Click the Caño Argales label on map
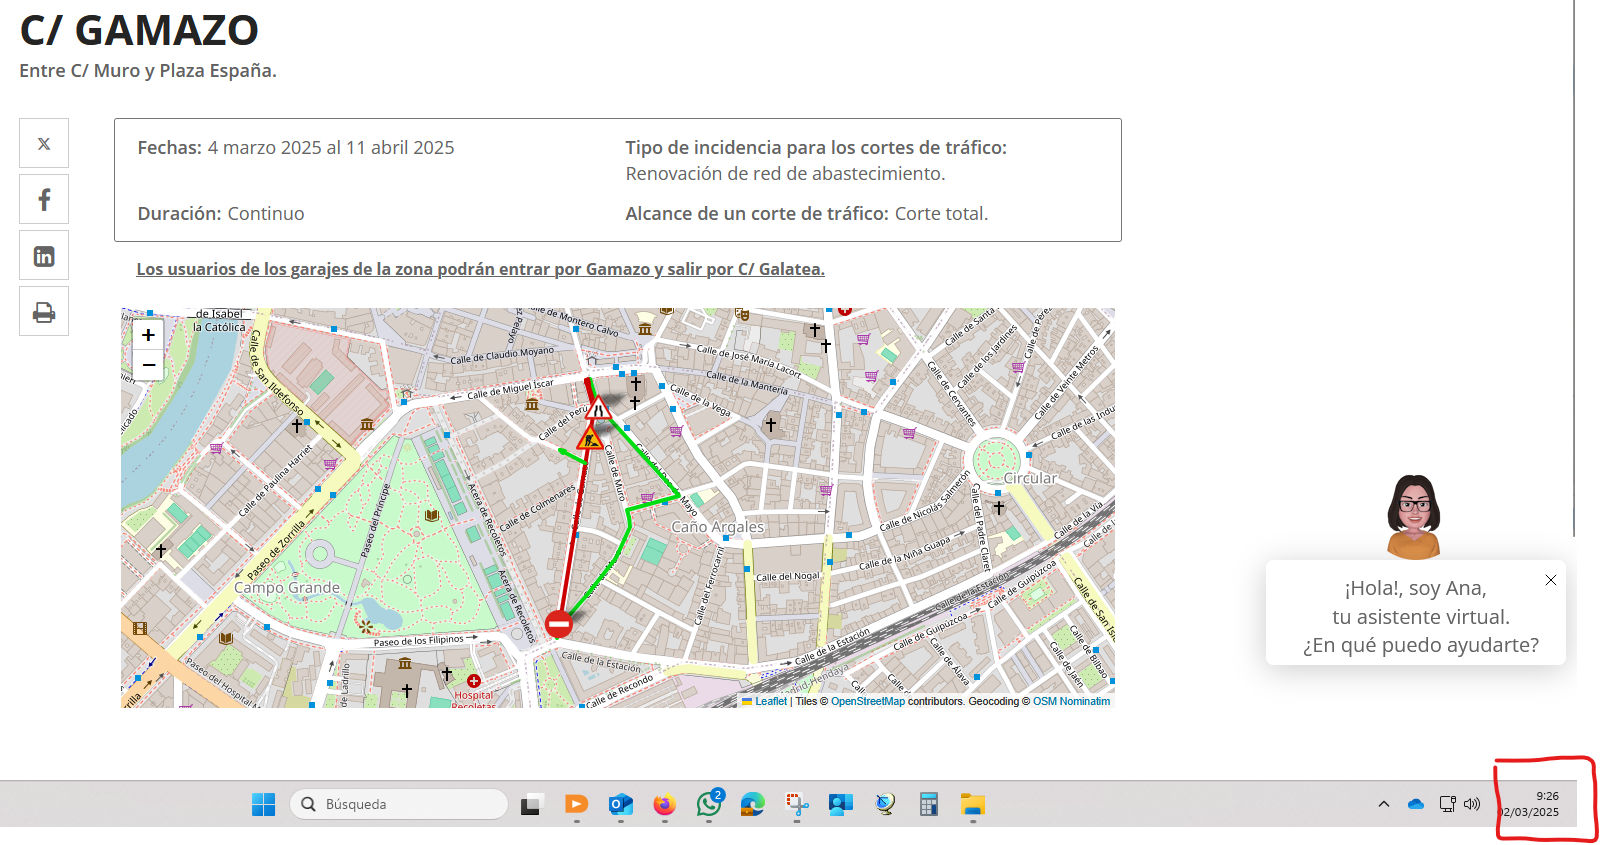Image resolution: width=1600 pixels, height=845 pixels. click(717, 527)
